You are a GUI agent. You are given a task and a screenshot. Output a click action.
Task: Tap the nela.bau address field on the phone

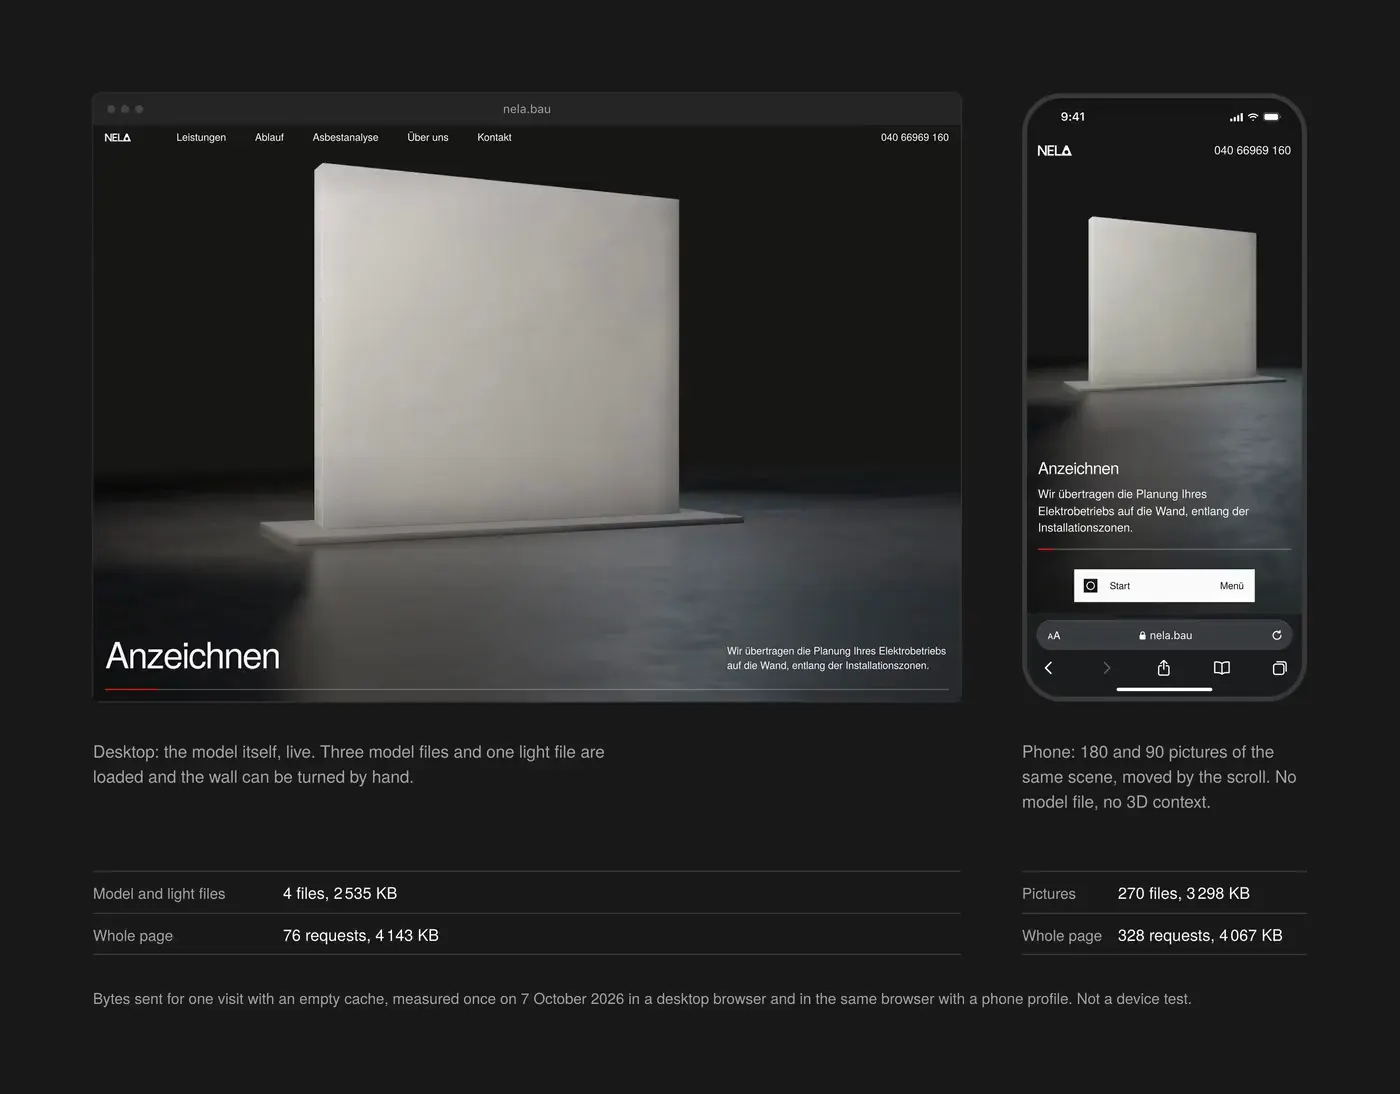(x=1164, y=635)
